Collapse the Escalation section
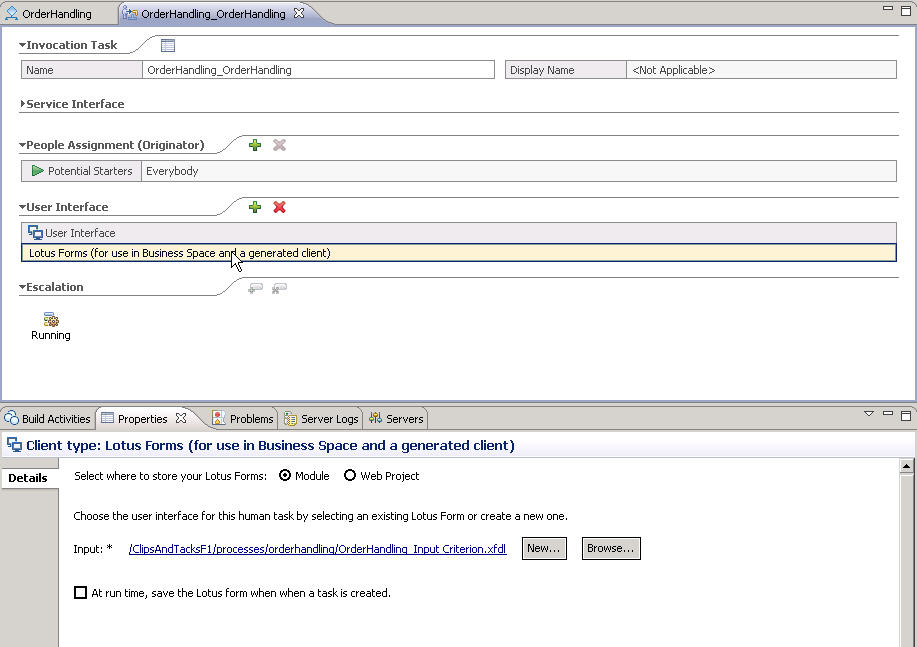The height and width of the screenshot is (647, 917). click(x=23, y=287)
